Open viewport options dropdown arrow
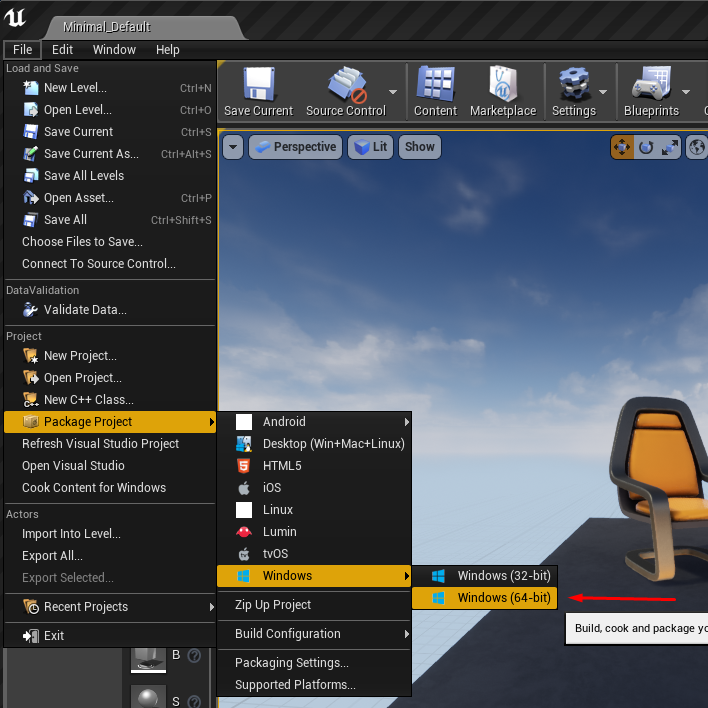This screenshot has width=708, height=708. click(x=233, y=147)
